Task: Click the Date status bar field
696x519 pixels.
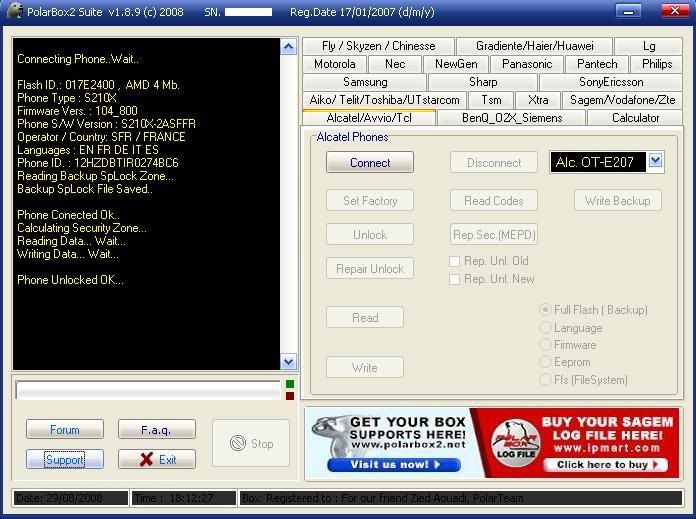Action: pos(71,498)
